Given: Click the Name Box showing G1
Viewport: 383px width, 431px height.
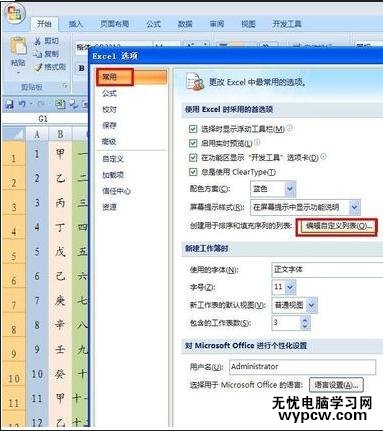Looking at the screenshot, I should pos(43,119).
